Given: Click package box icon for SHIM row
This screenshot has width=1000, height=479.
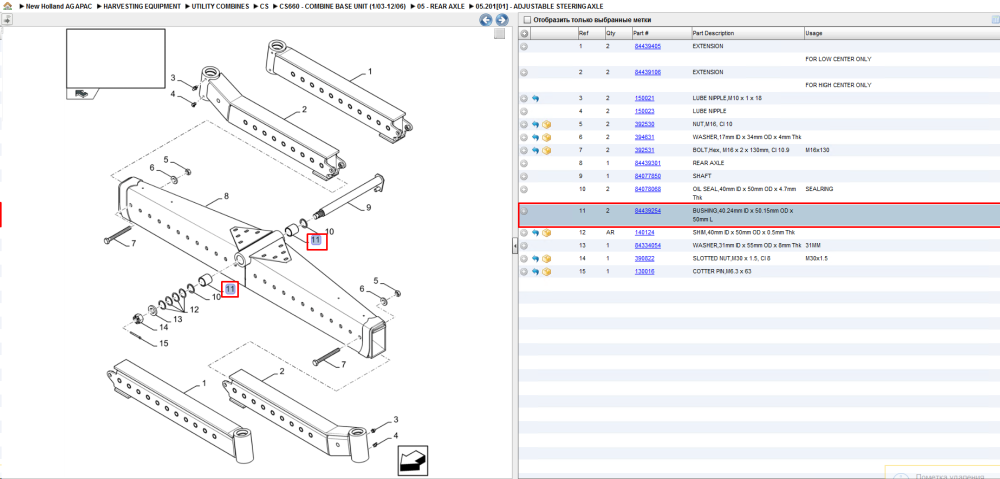Looking at the screenshot, I should [547, 233].
